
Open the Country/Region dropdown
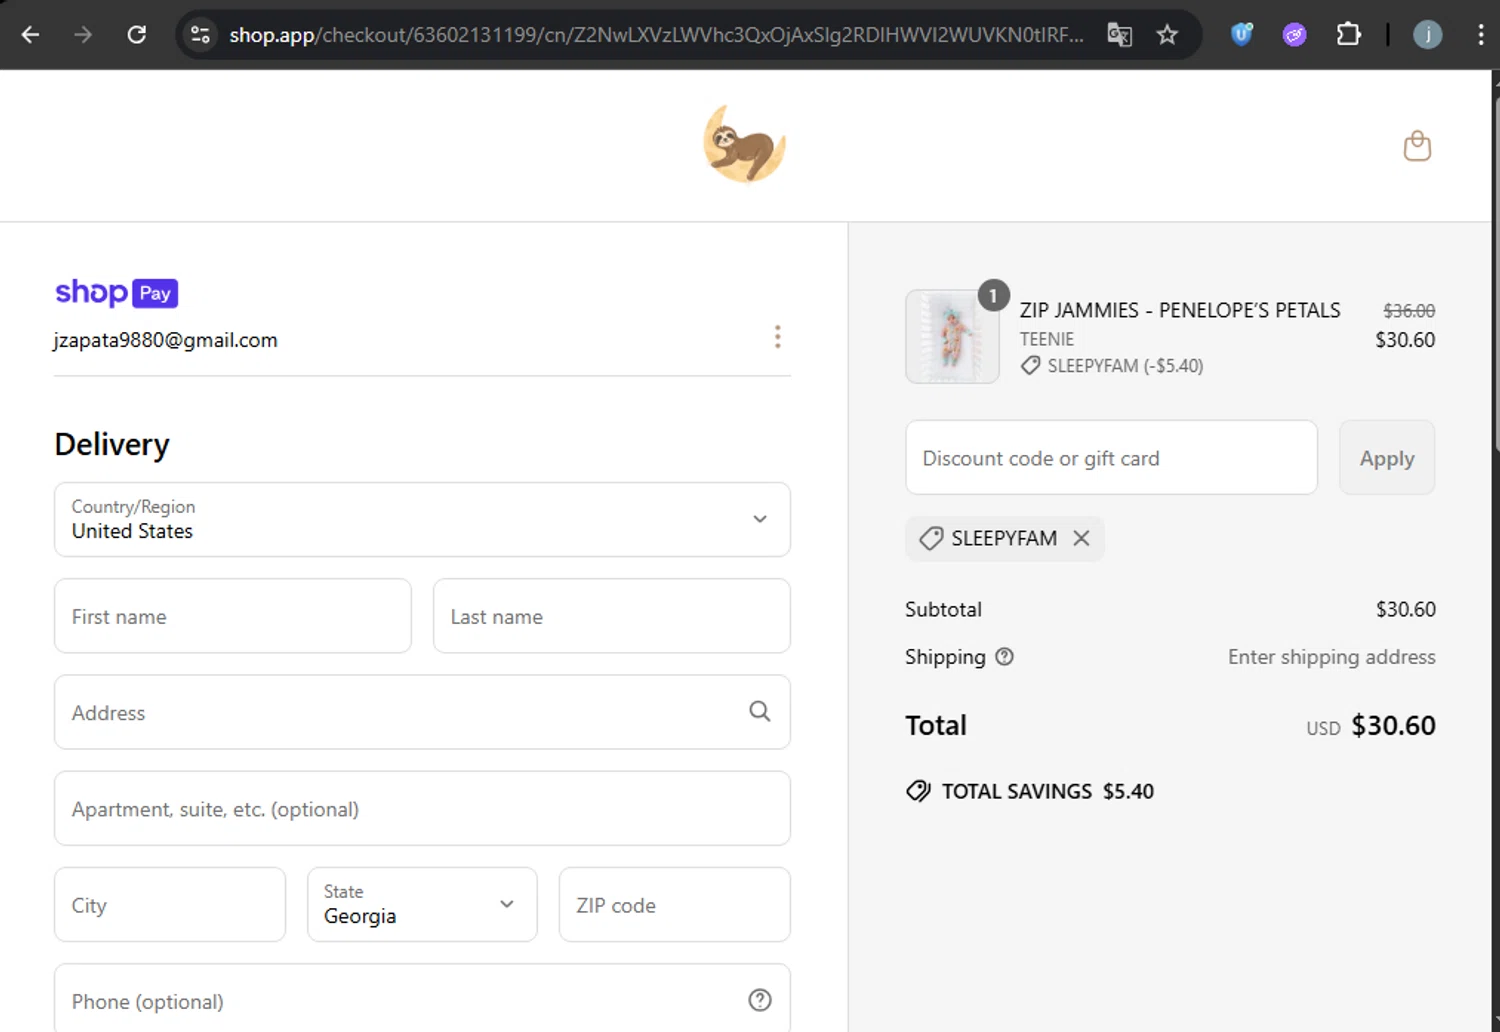tap(422, 520)
